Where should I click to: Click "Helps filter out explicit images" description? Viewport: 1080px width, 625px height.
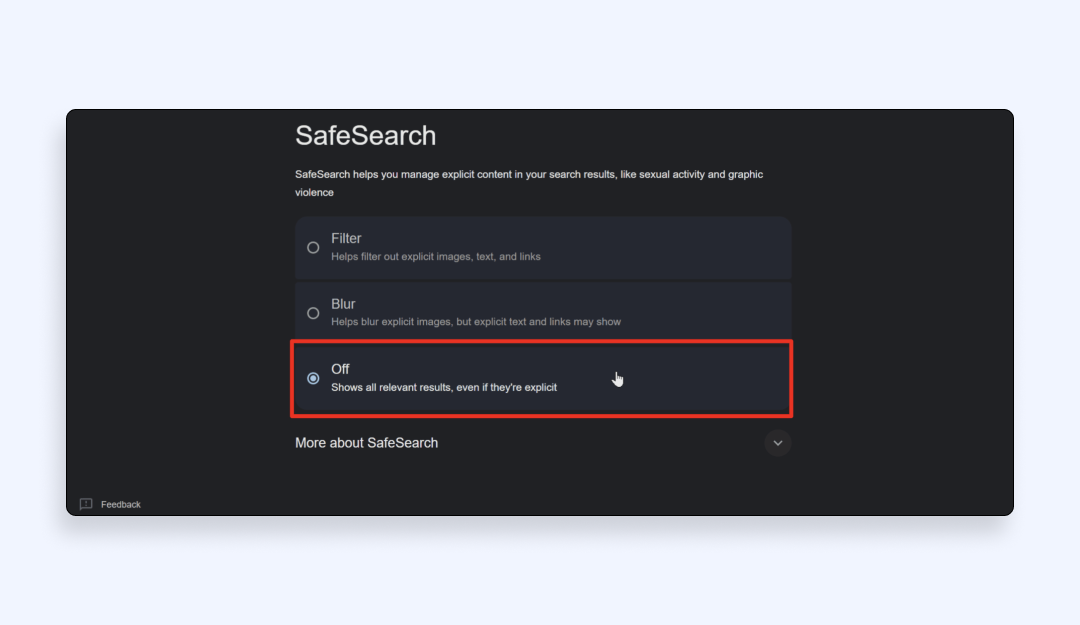(435, 257)
